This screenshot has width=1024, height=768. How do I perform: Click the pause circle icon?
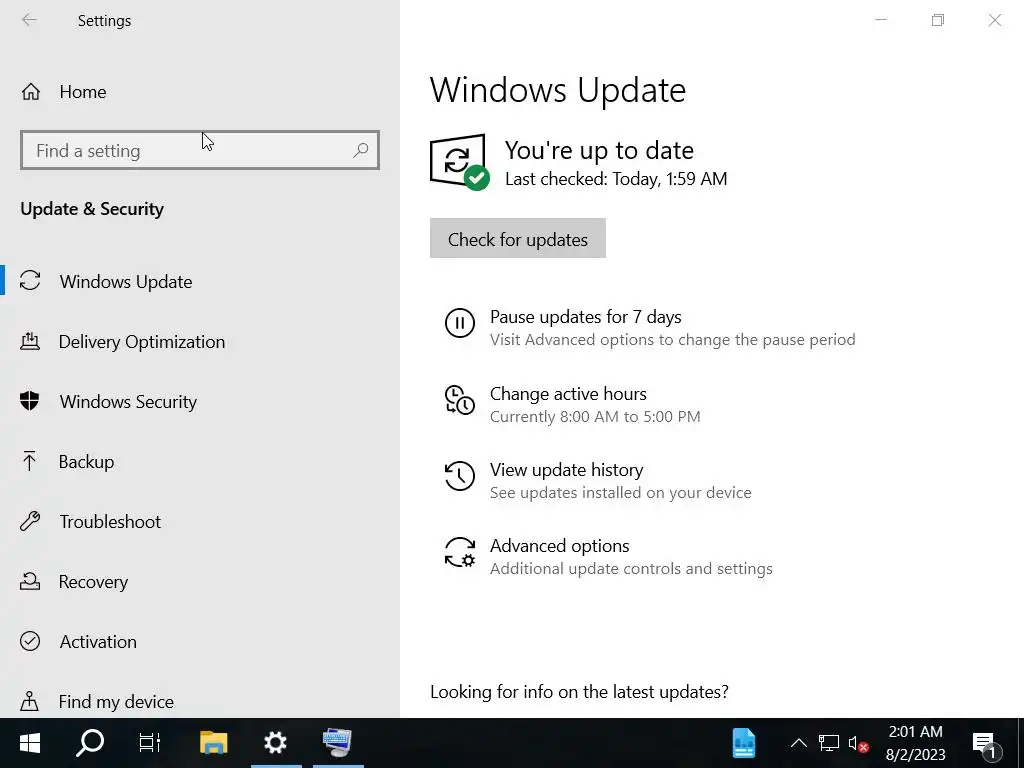pyautogui.click(x=460, y=323)
